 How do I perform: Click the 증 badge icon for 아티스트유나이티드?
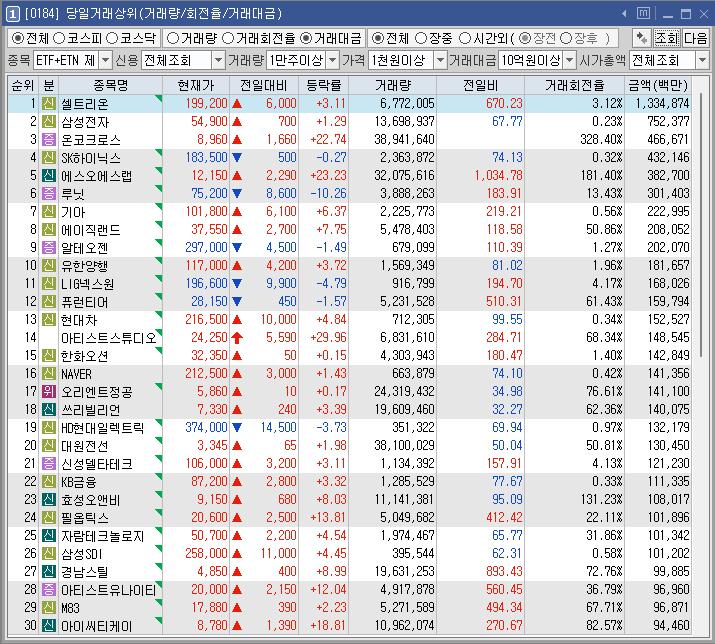(49, 589)
